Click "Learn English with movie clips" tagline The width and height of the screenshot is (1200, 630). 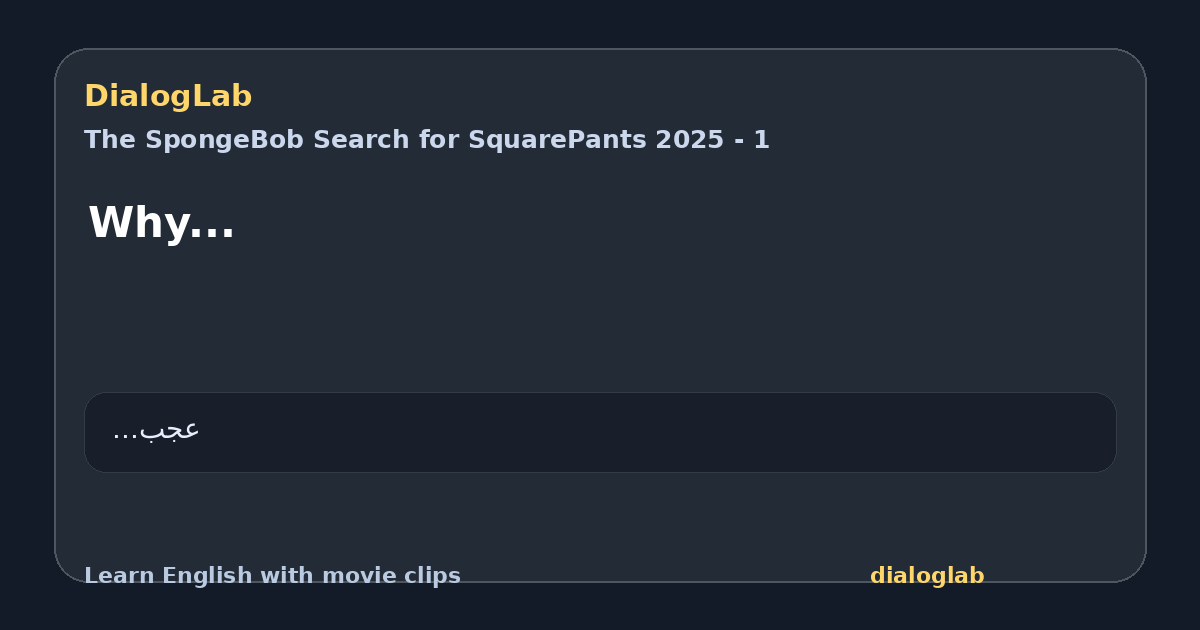click(x=272, y=576)
